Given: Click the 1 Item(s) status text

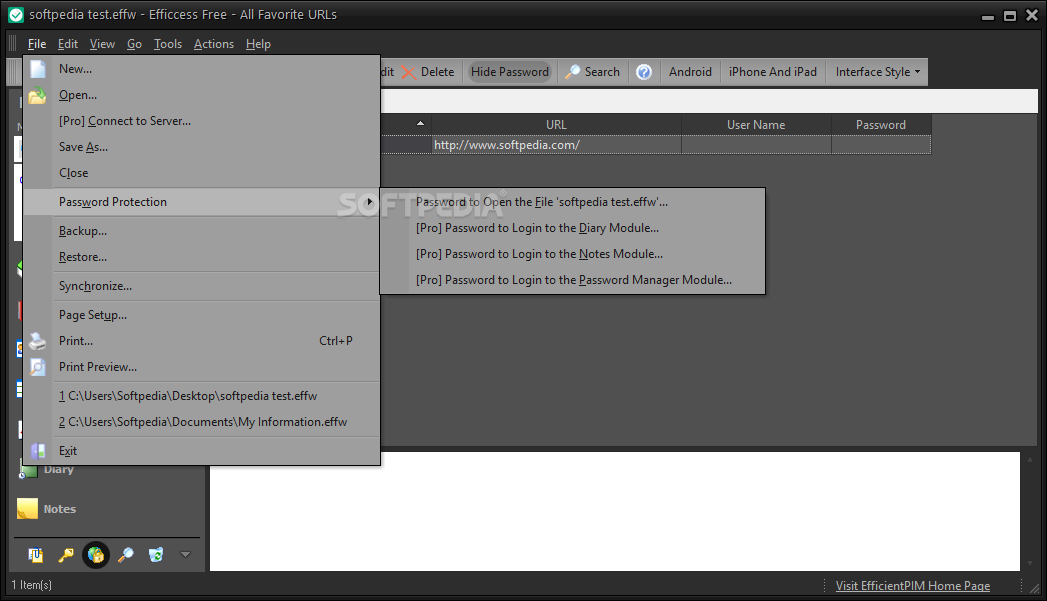Looking at the screenshot, I should pyautogui.click(x=31, y=585).
